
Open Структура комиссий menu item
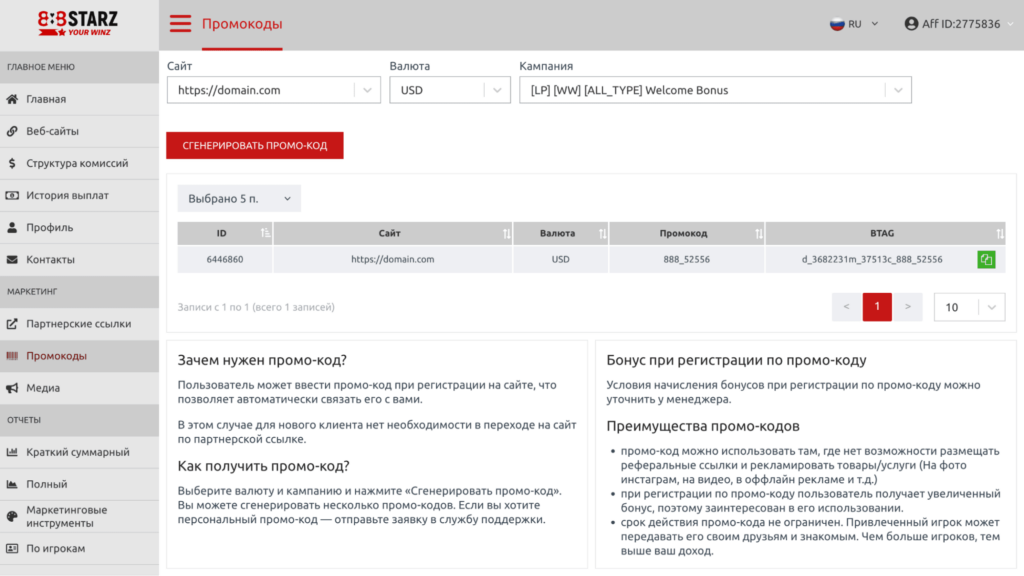click(x=79, y=163)
